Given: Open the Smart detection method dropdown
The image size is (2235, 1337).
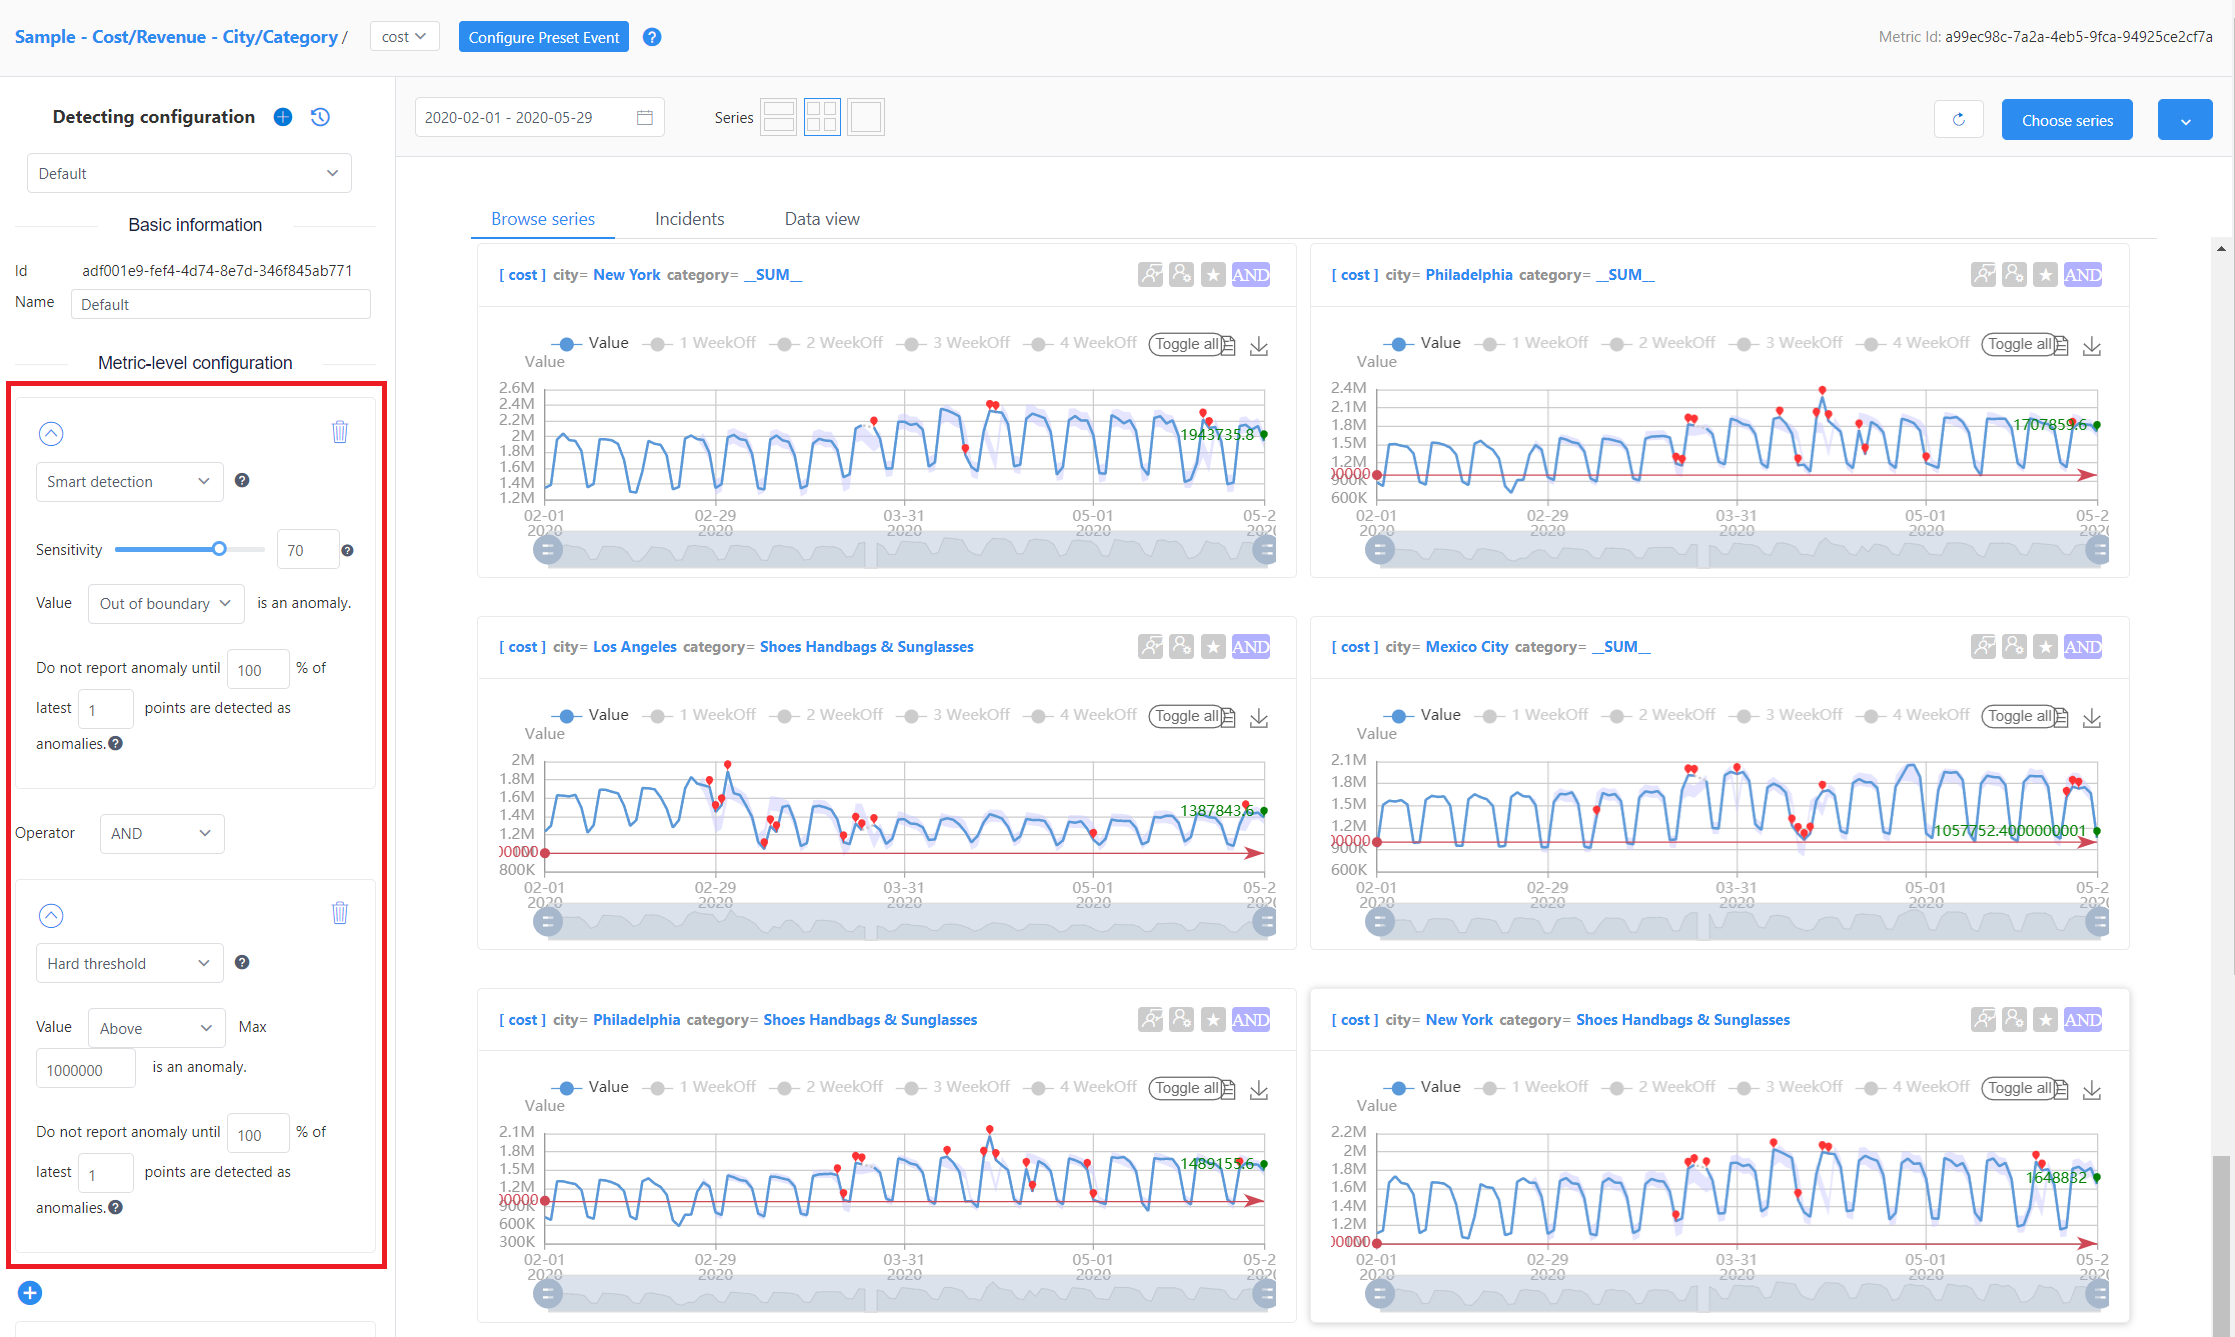Looking at the screenshot, I should 128,482.
